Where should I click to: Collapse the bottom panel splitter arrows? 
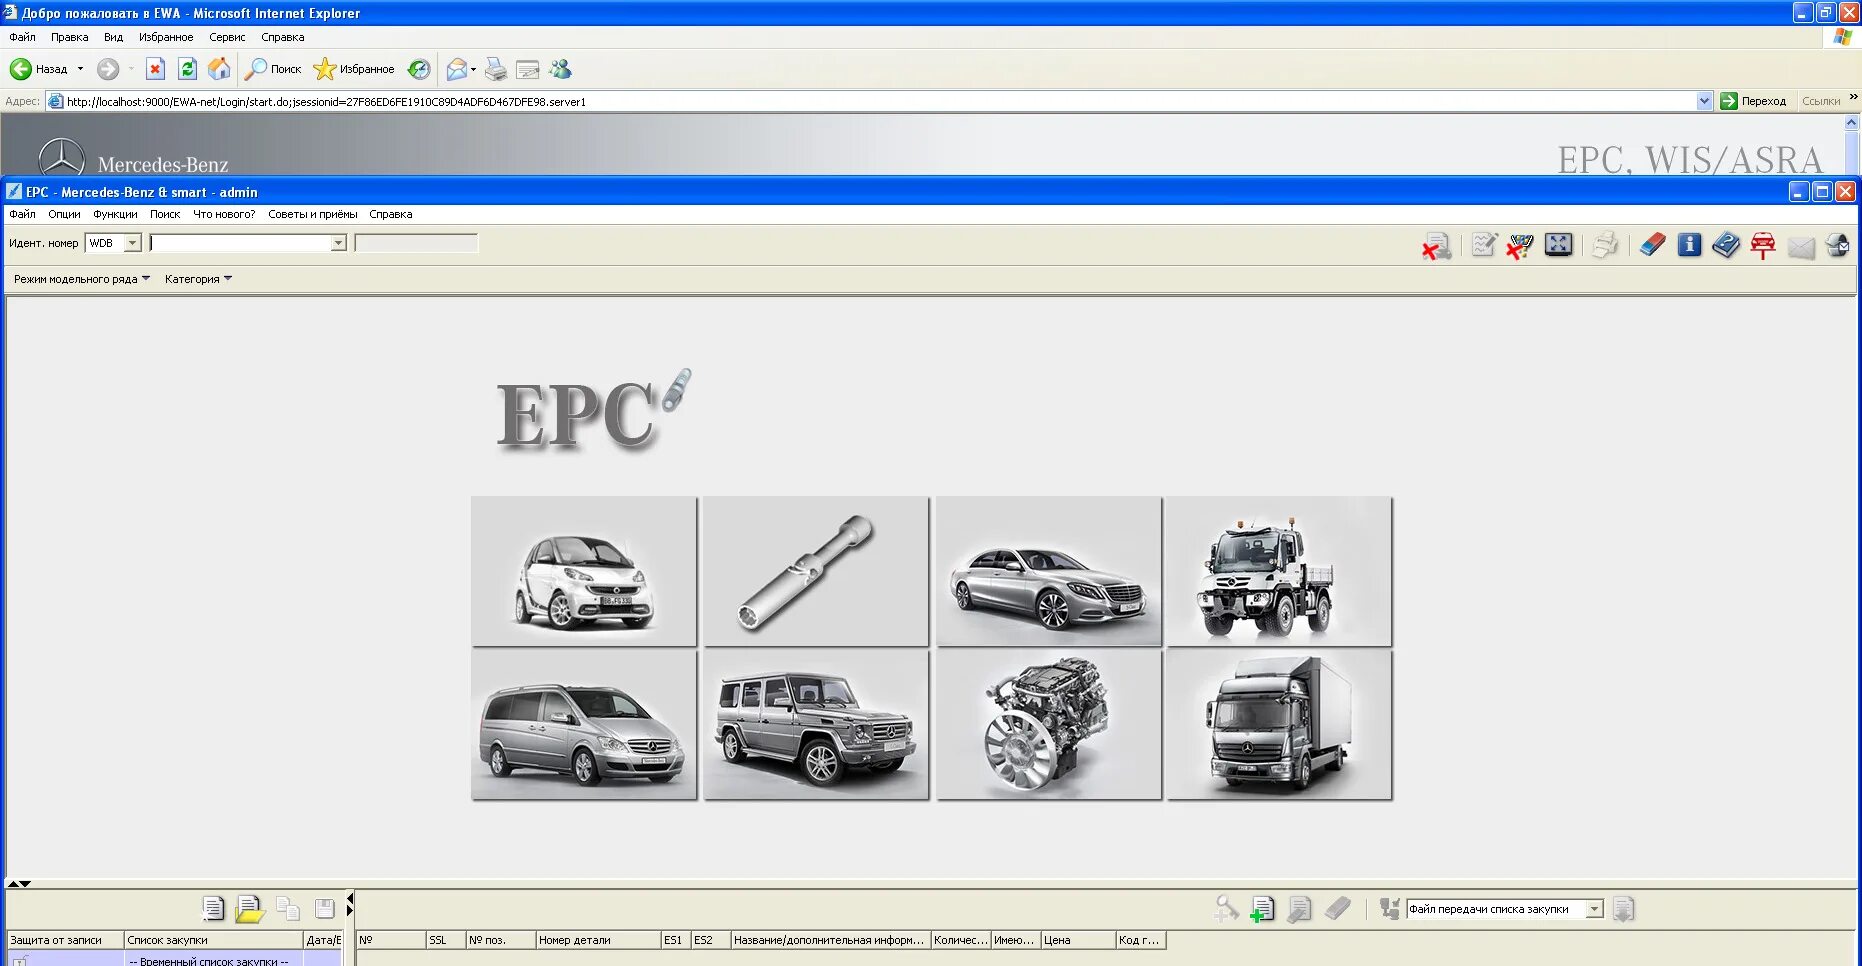[19, 884]
